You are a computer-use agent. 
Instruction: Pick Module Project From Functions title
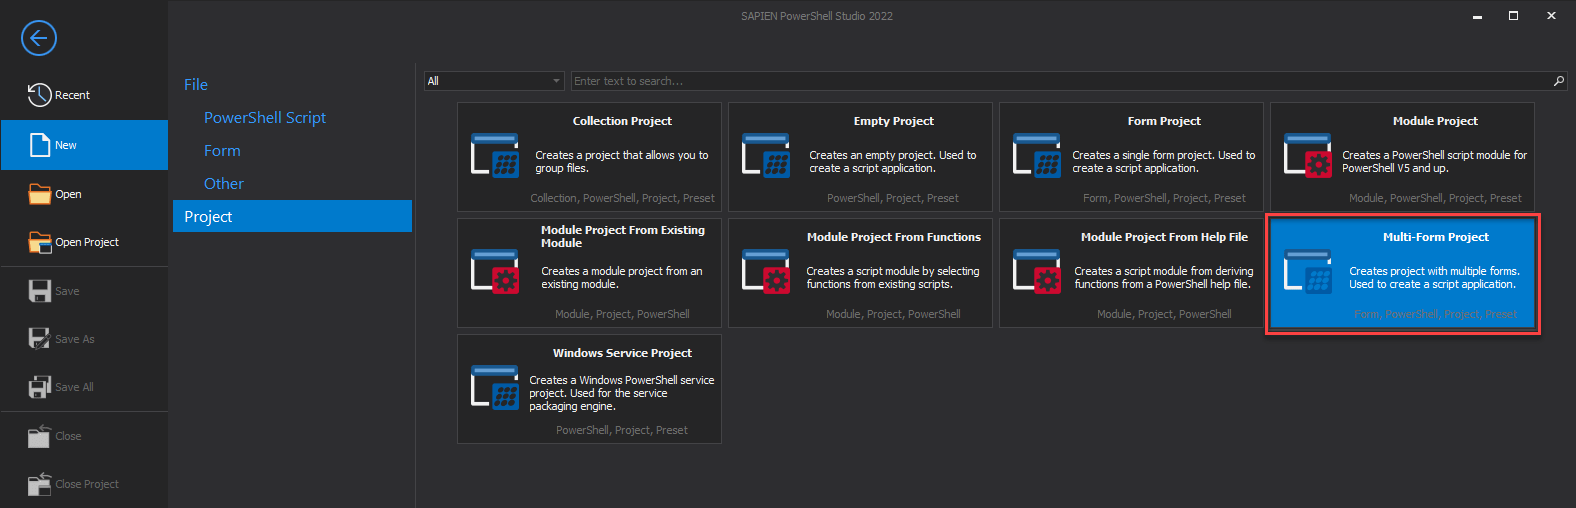click(x=894, y=237)
